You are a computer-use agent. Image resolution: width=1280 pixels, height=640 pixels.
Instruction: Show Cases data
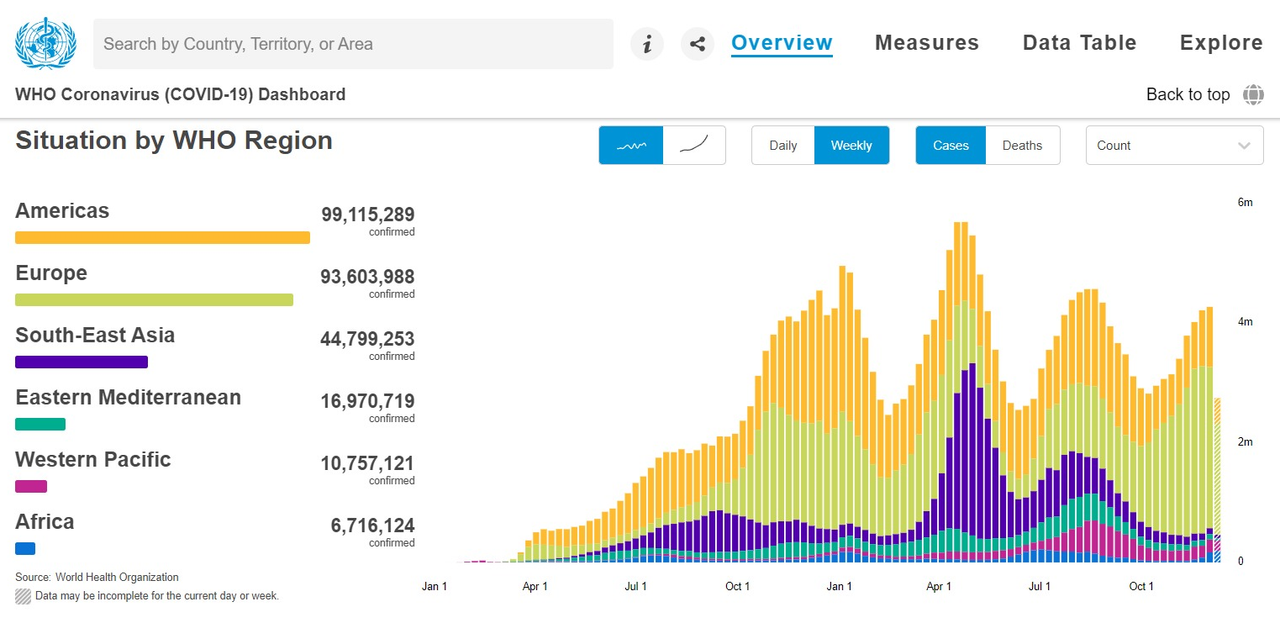pos(951,145)
